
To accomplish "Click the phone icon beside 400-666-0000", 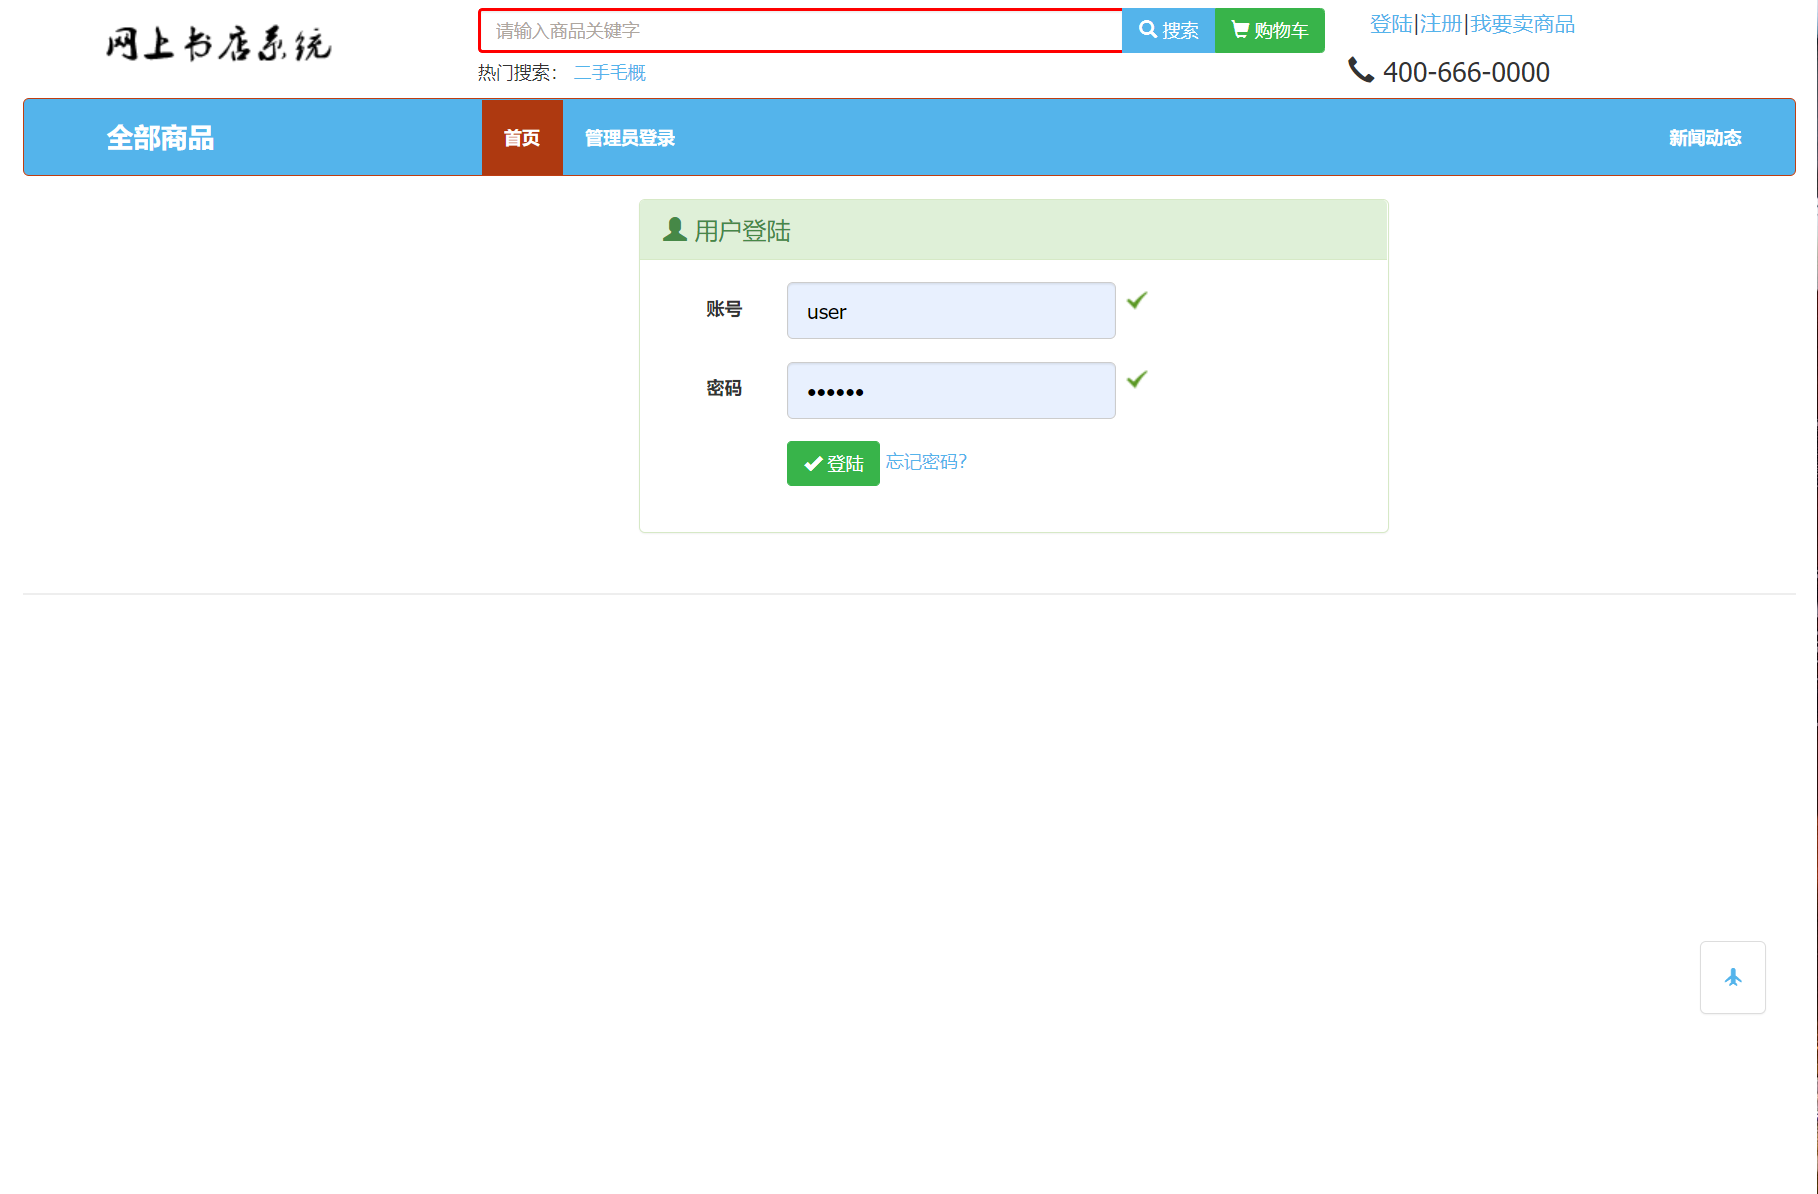I will click(1360, 70).
